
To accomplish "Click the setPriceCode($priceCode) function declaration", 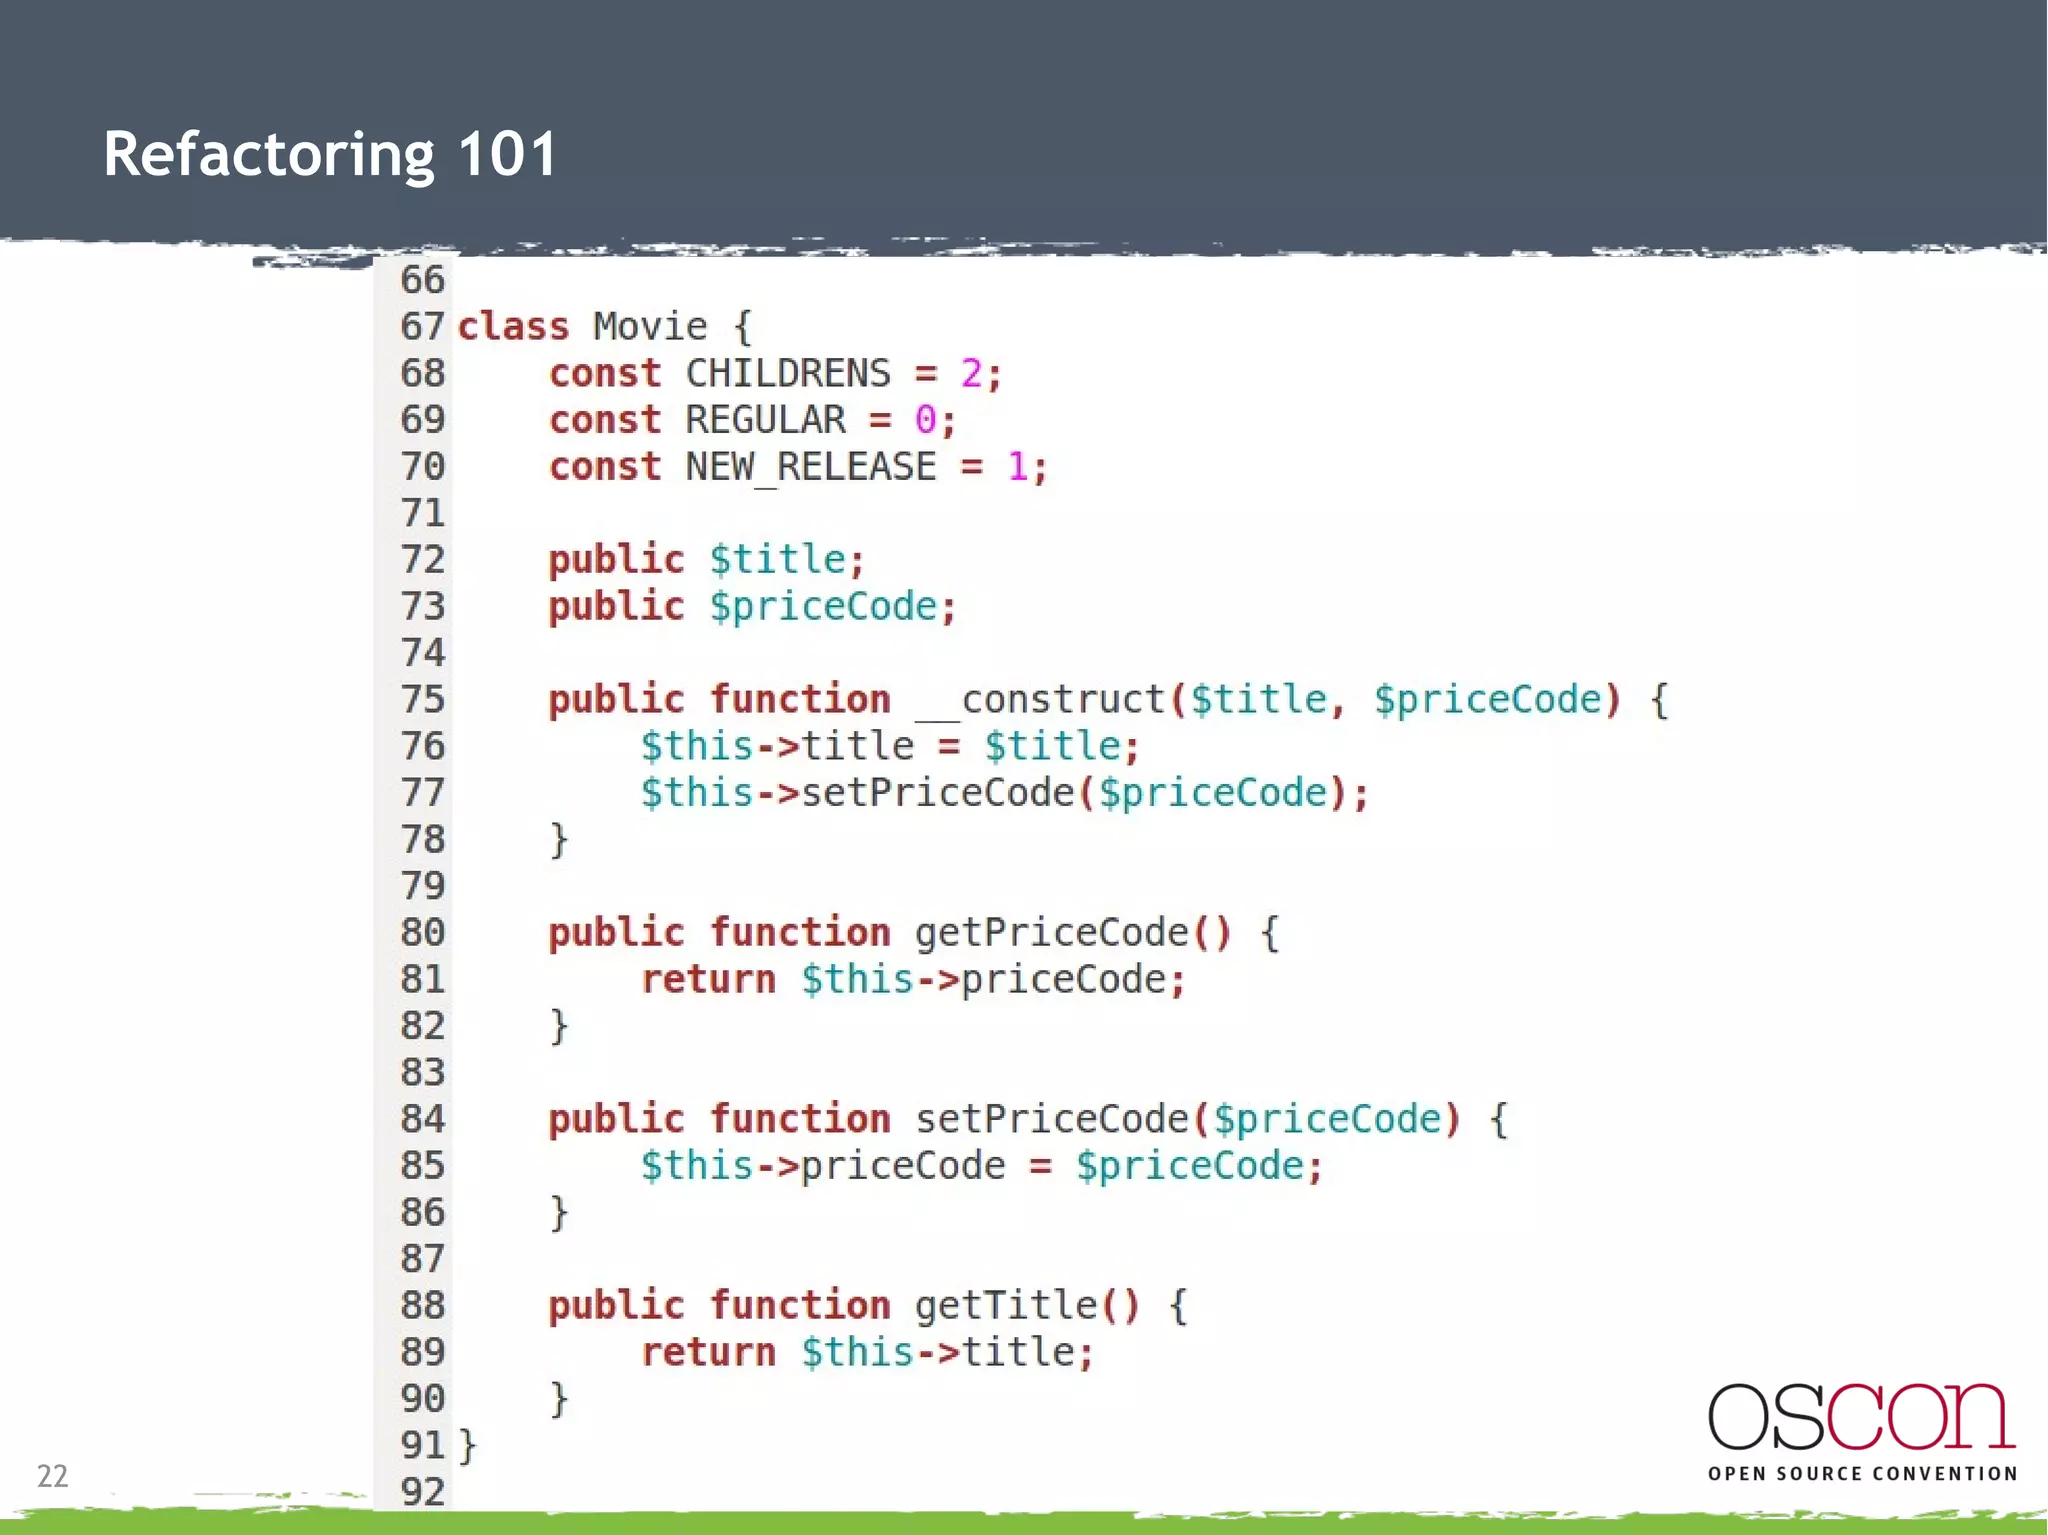I will 1028,1119.
